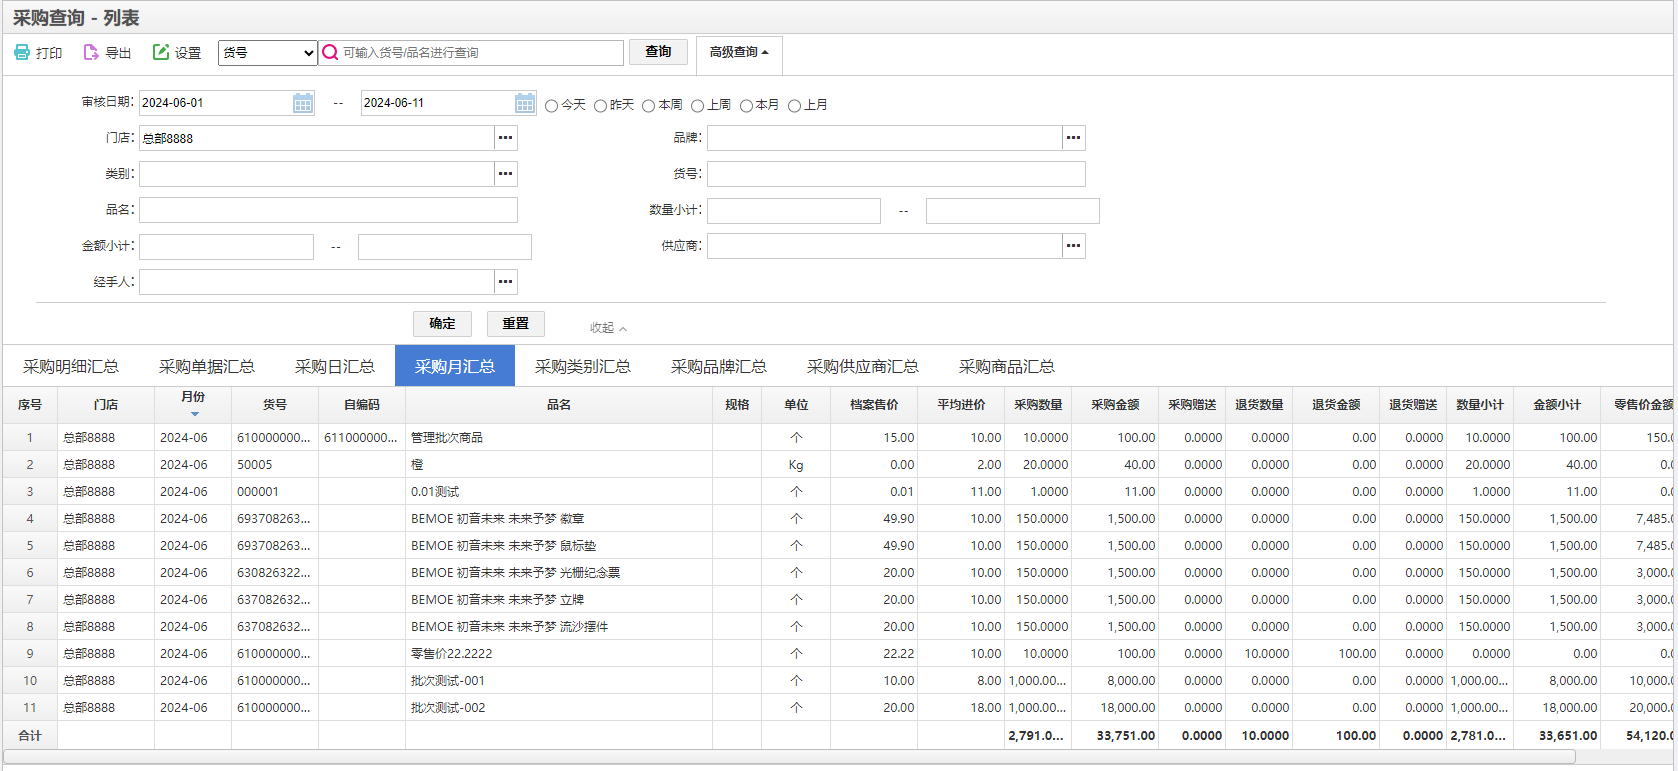Switch to 采购品牌汇总 tab
Image resolution: width=1678 pixels, height=771 pixels.
(x=719, y=366)
